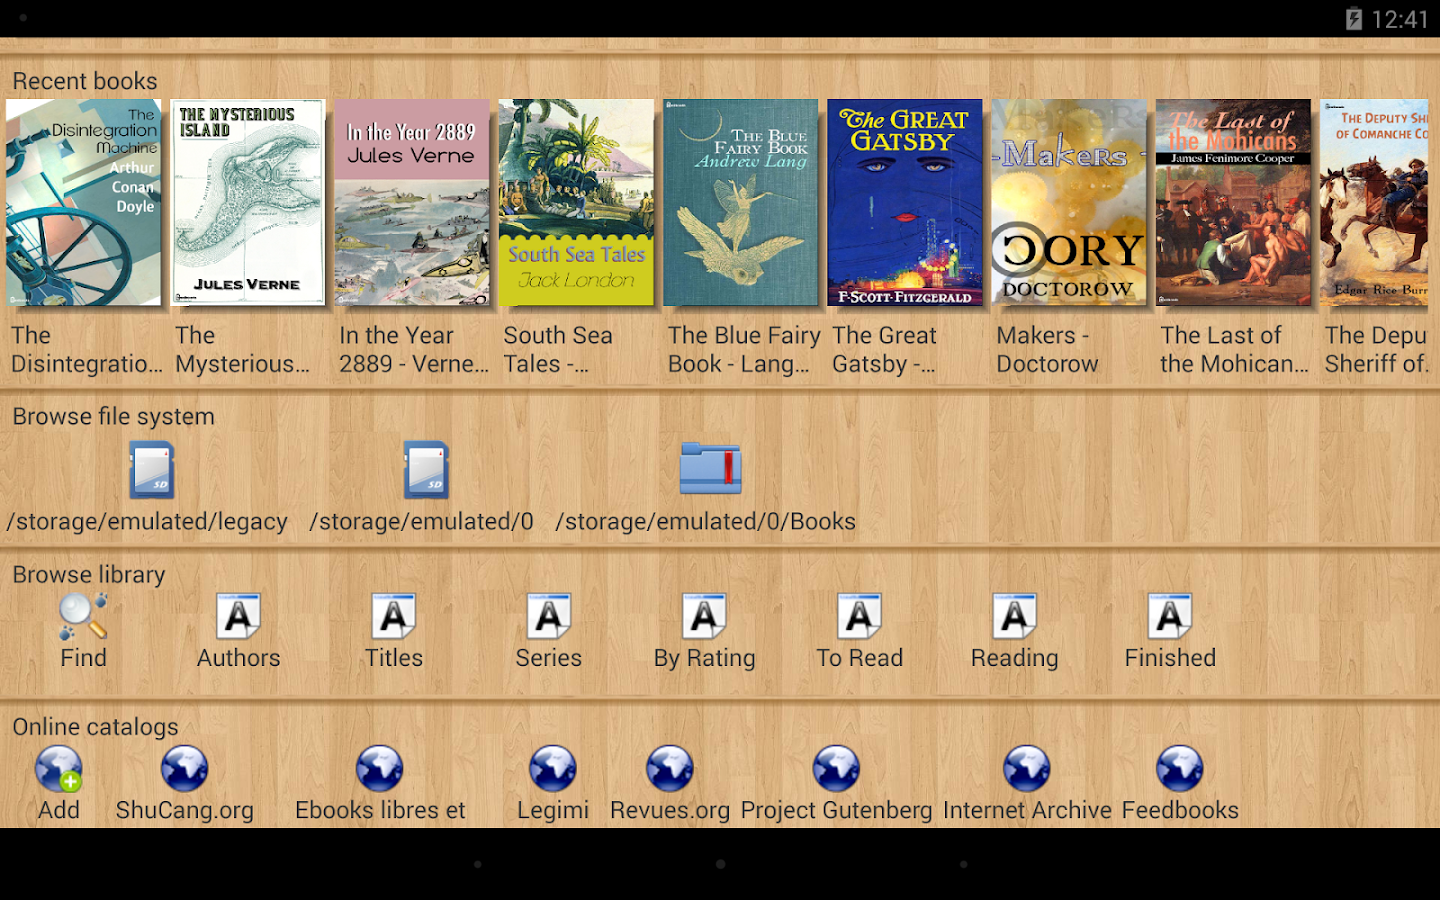Open The Mysterious Island book cover
The width and height of the screenshot is (1440, 900).
pyautogui.click(x=248, y=202)
